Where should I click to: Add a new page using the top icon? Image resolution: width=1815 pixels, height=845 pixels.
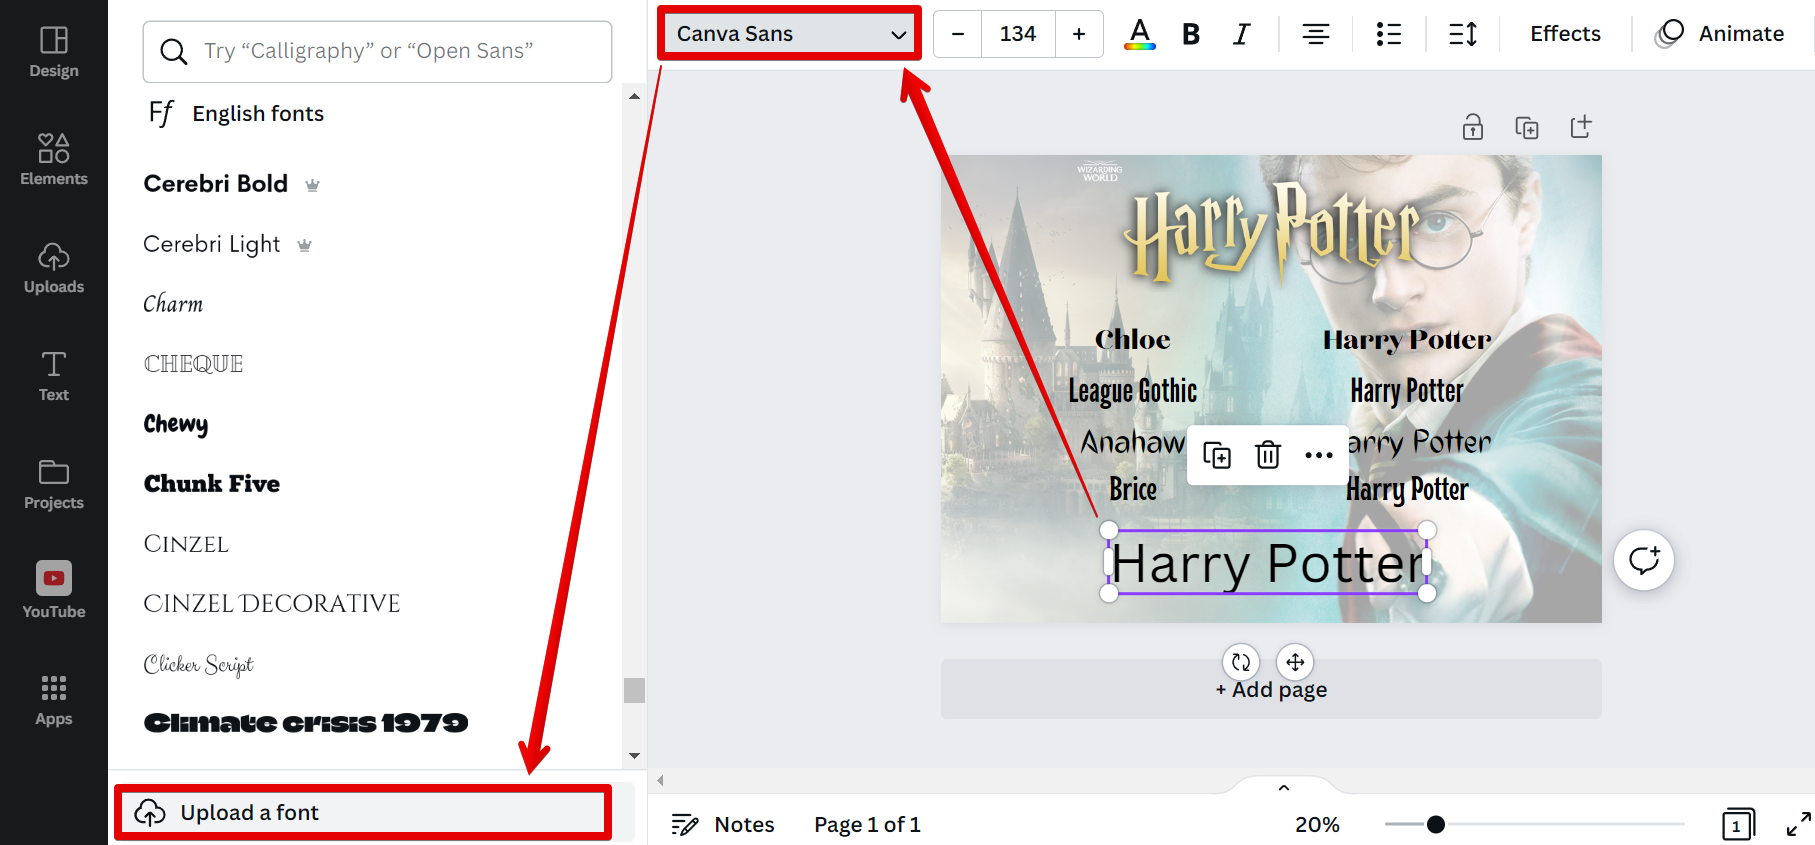pos(1580,127)
